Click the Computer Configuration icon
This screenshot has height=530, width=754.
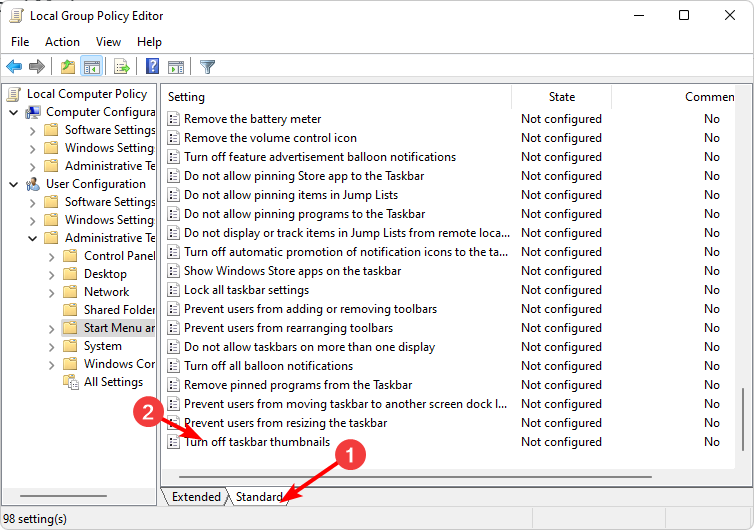pos(33,112)
